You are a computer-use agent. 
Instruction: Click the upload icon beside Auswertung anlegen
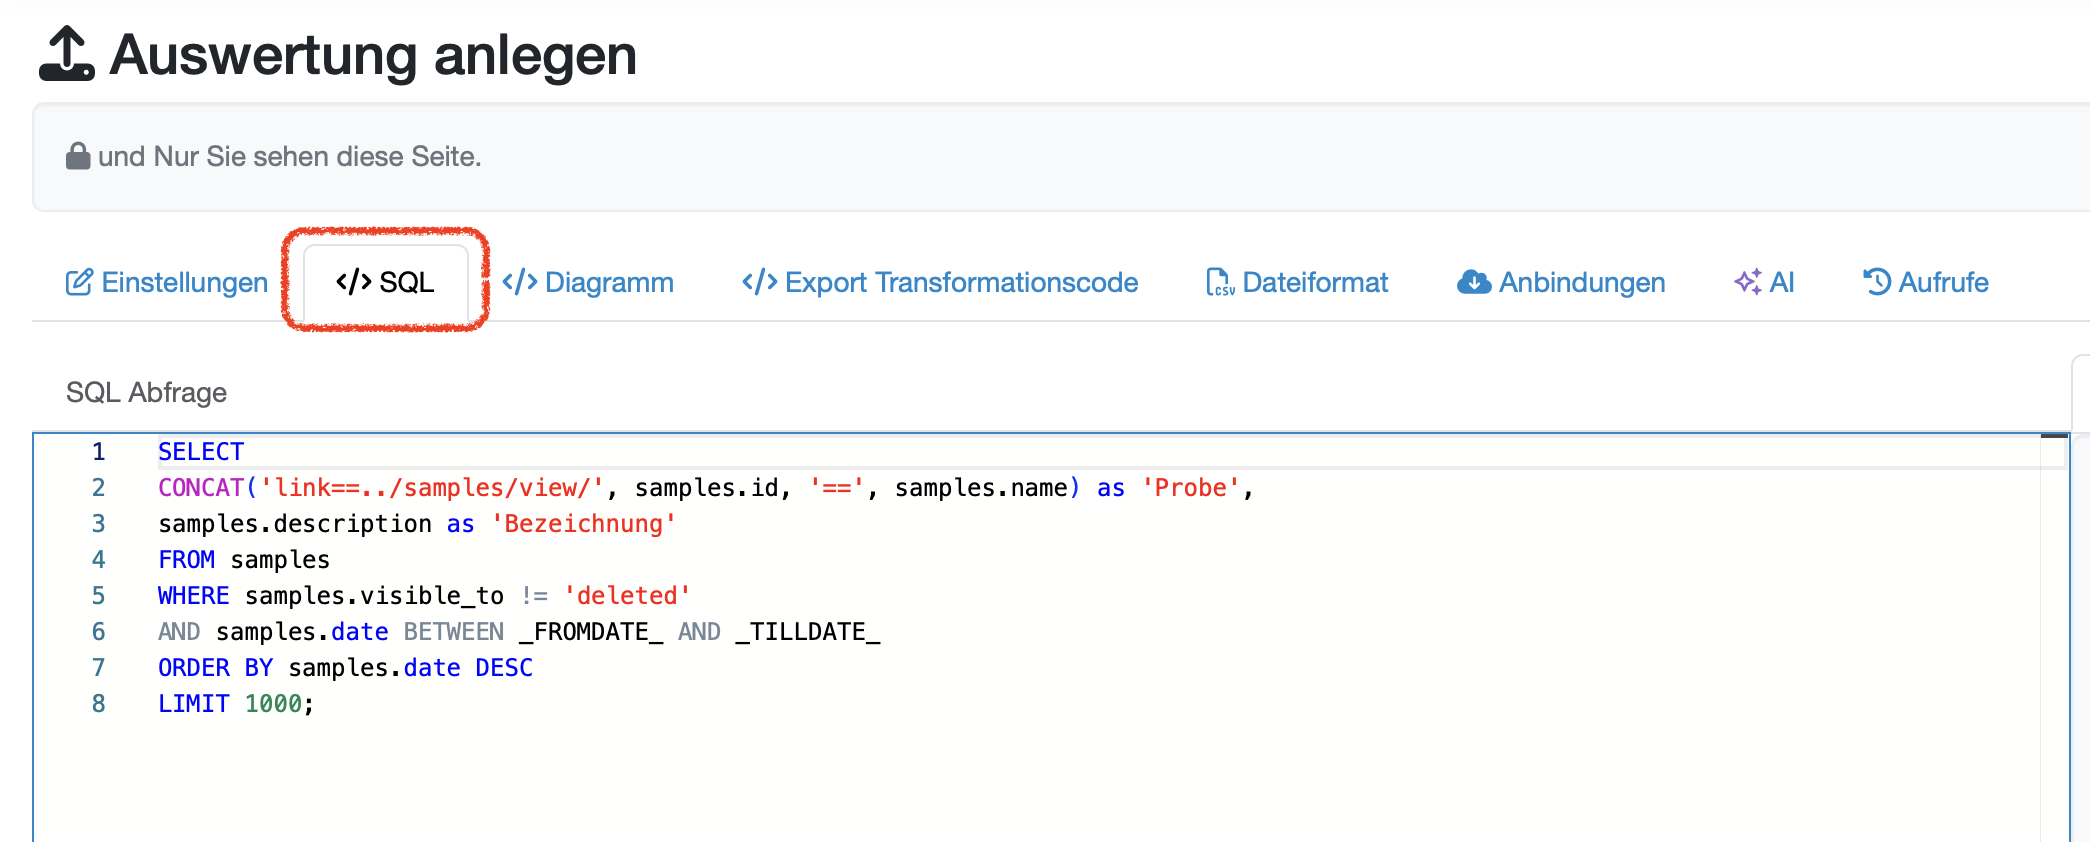66,54
